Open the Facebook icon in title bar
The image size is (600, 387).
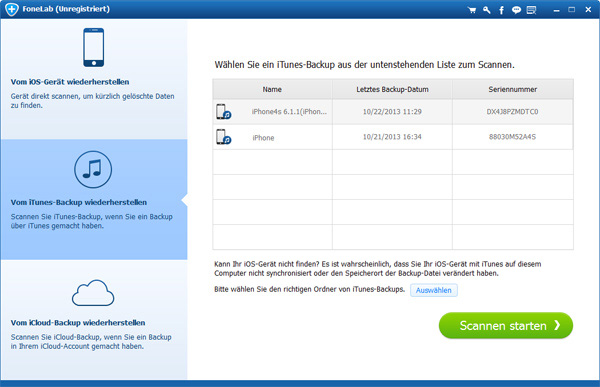click(501, 10)
